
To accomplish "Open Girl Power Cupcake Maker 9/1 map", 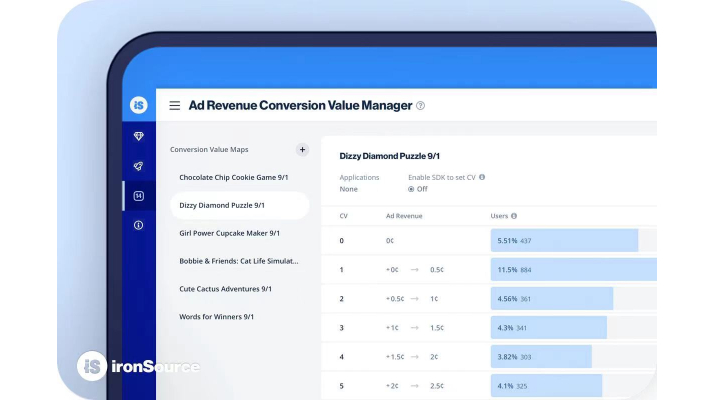I will coord(229,233).
